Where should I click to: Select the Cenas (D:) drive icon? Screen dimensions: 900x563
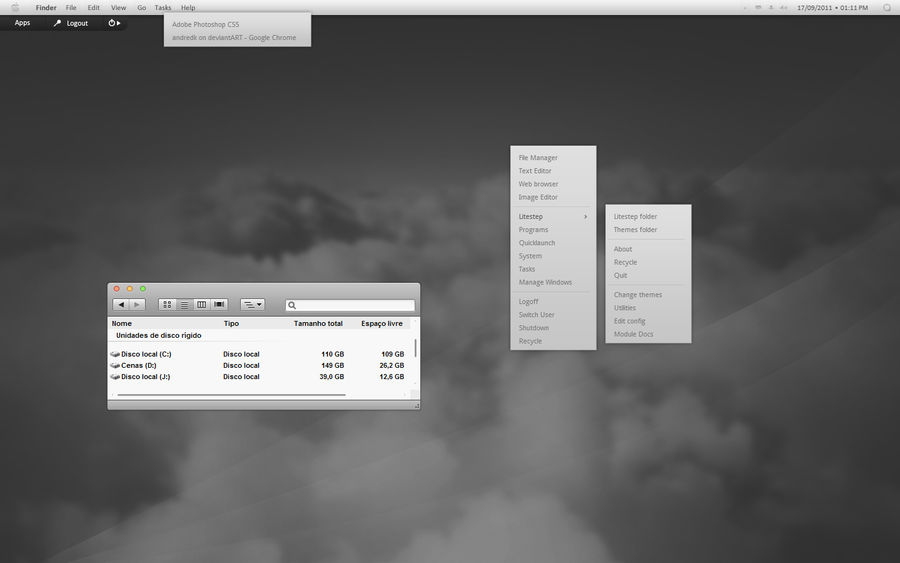pyautogui.click(x=115, y=366)
